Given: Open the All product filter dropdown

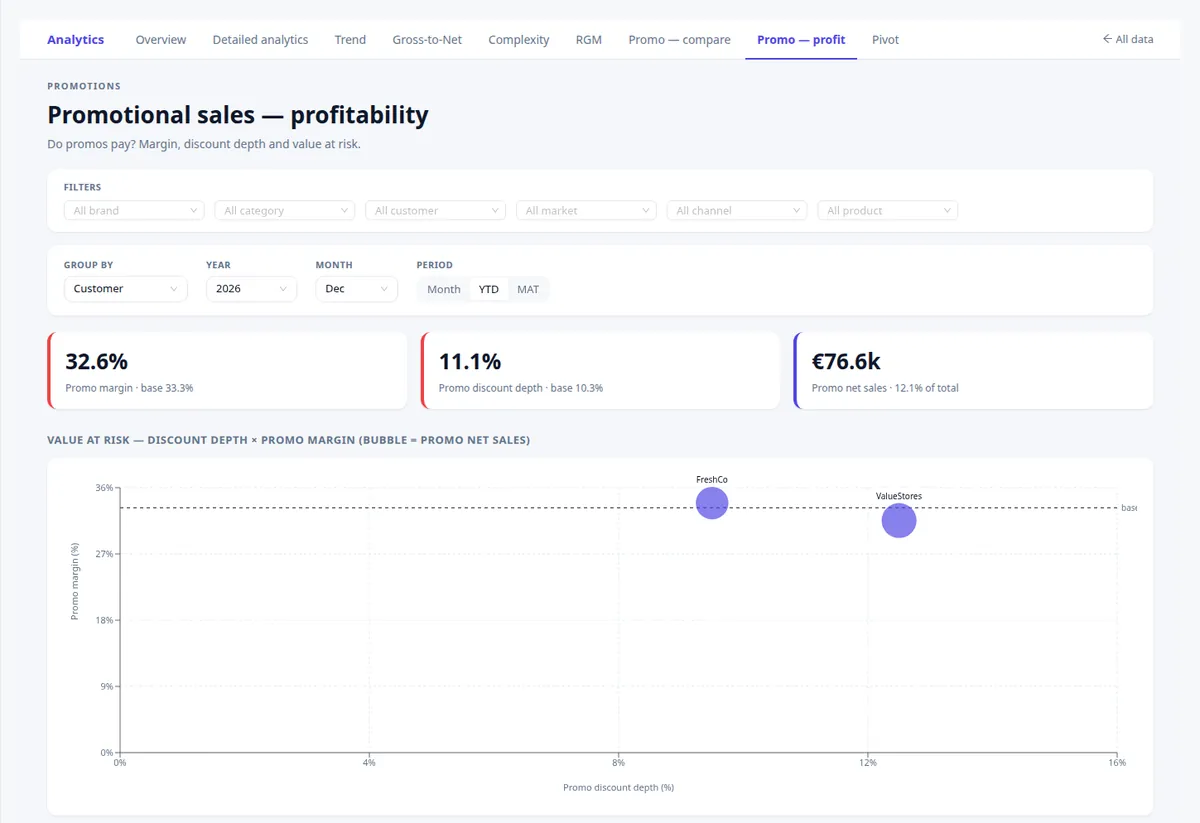Looking at the screenshot, I should 888,211.
